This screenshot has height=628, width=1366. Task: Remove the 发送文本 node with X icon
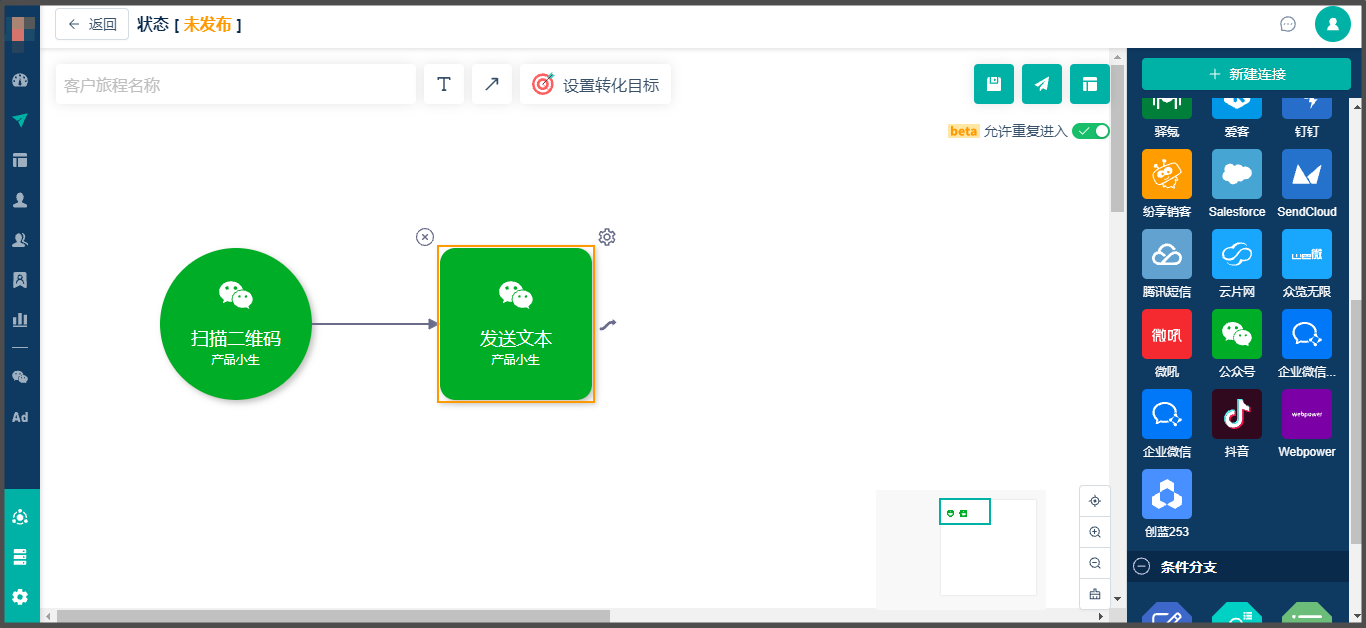425,237
